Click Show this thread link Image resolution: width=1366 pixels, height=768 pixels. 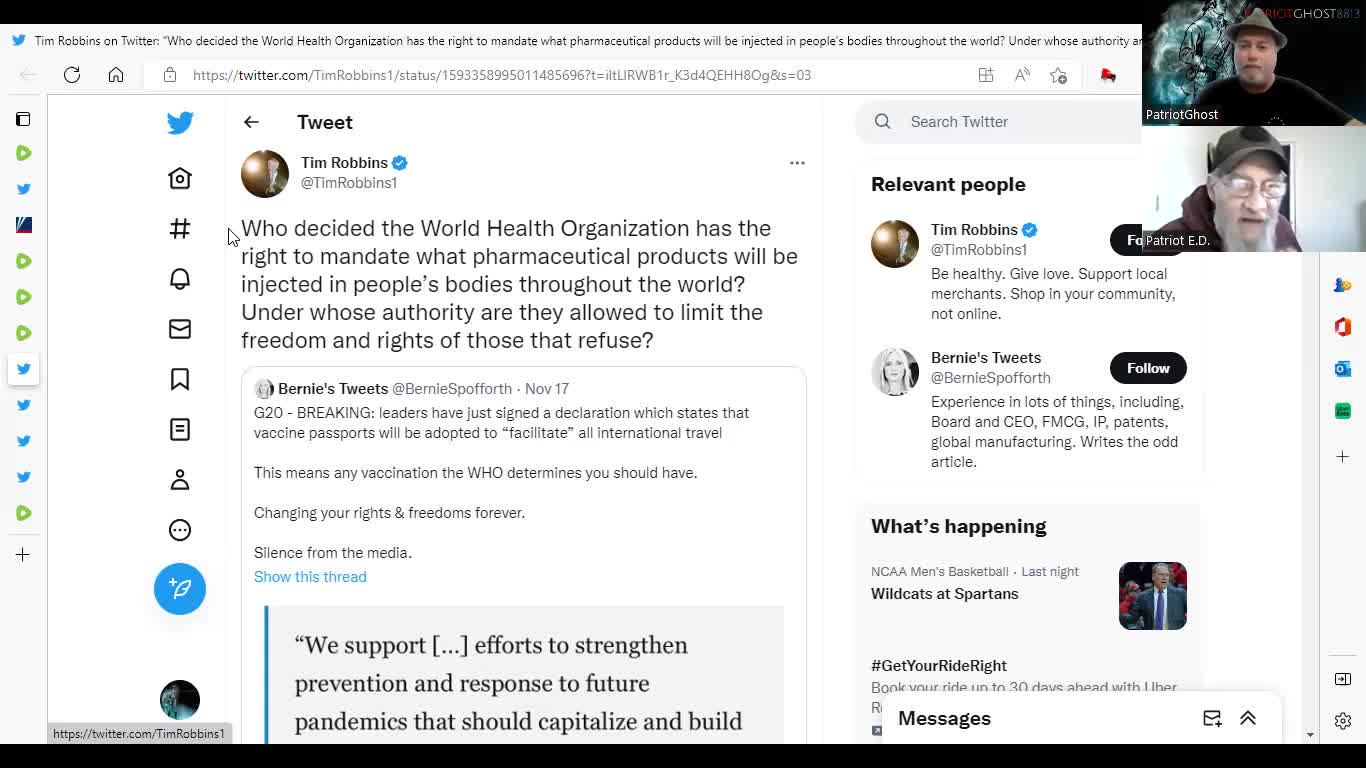310,577
